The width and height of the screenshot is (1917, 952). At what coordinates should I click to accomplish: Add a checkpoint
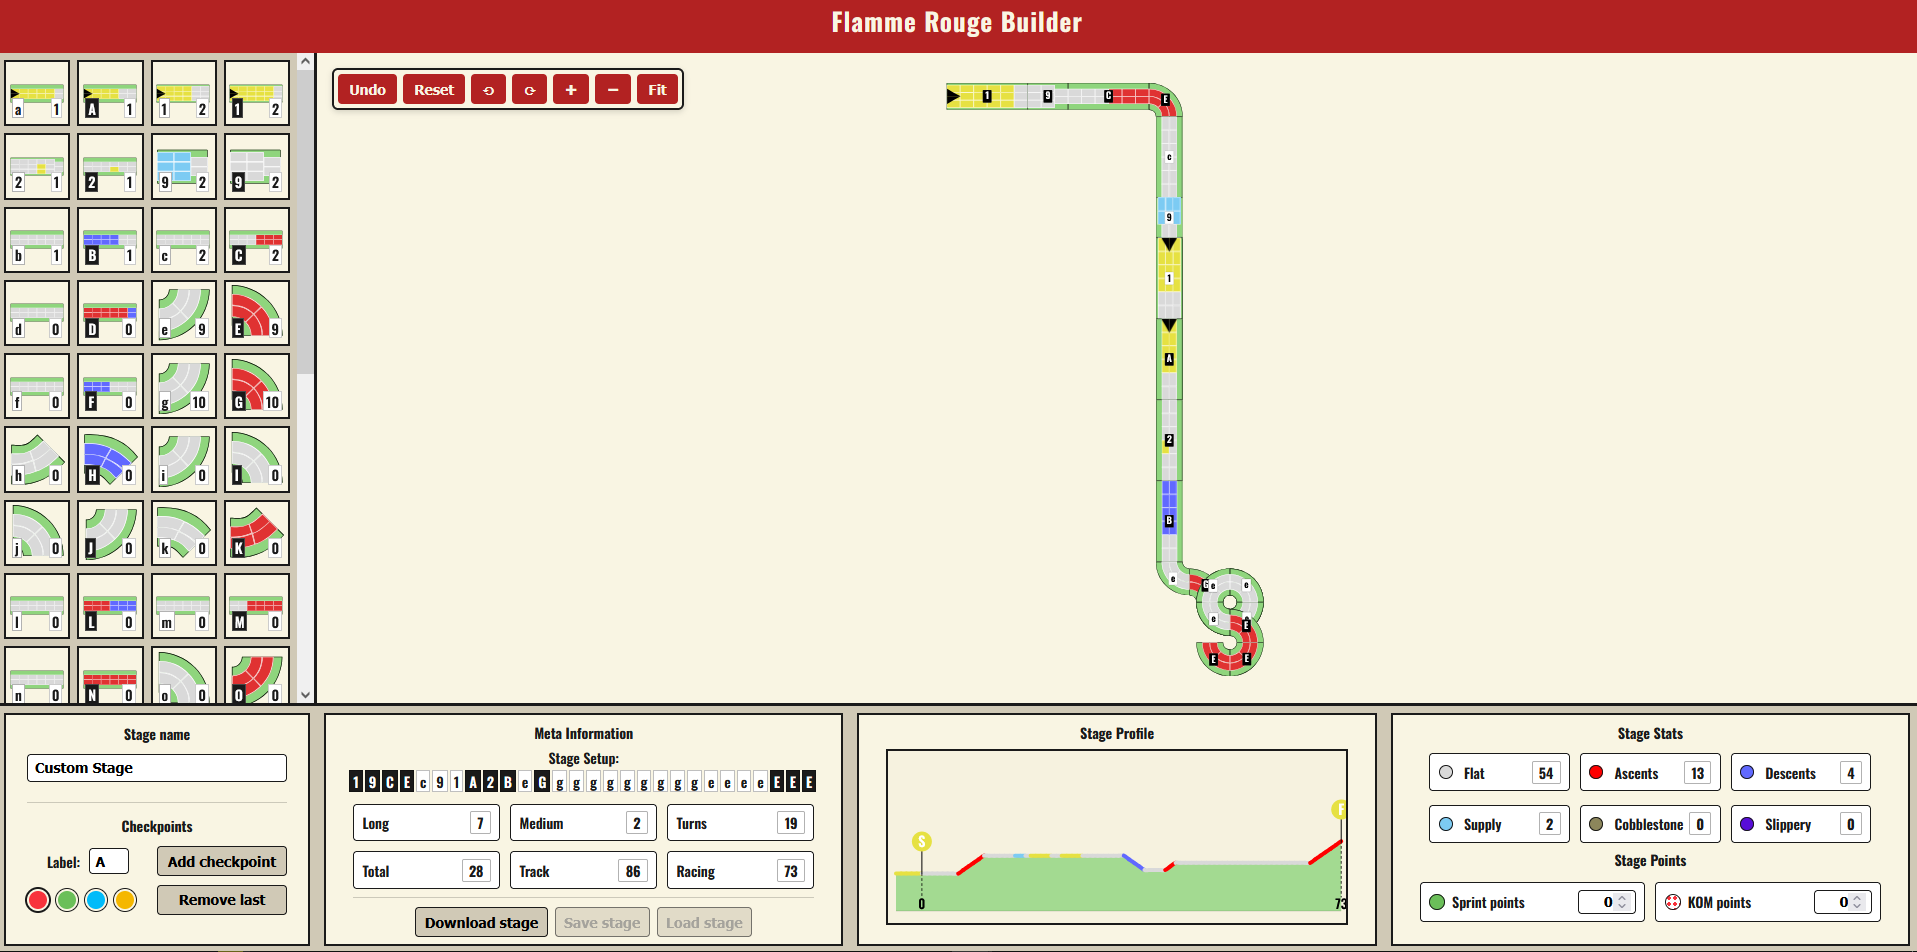pos(222,861)
